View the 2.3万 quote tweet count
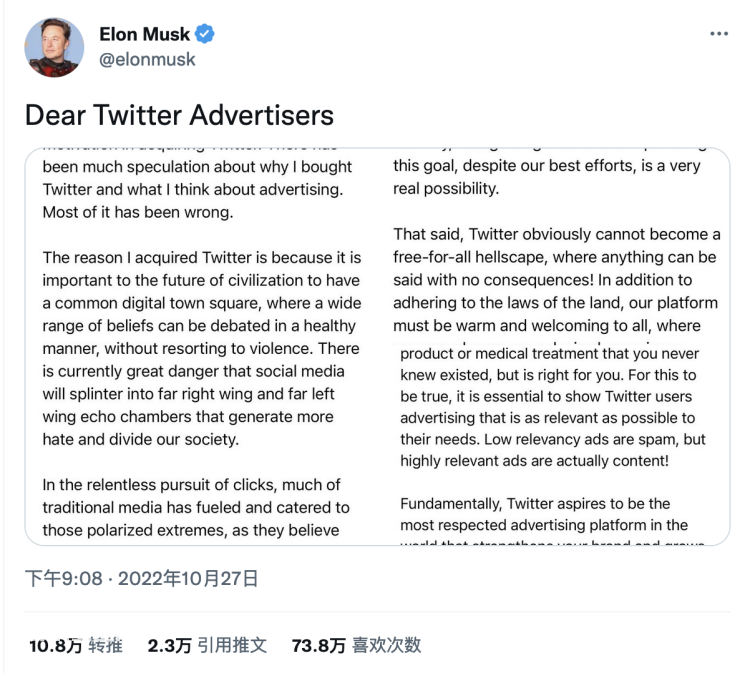This screenshot has height=673, width=750. [x=169, y=645]
